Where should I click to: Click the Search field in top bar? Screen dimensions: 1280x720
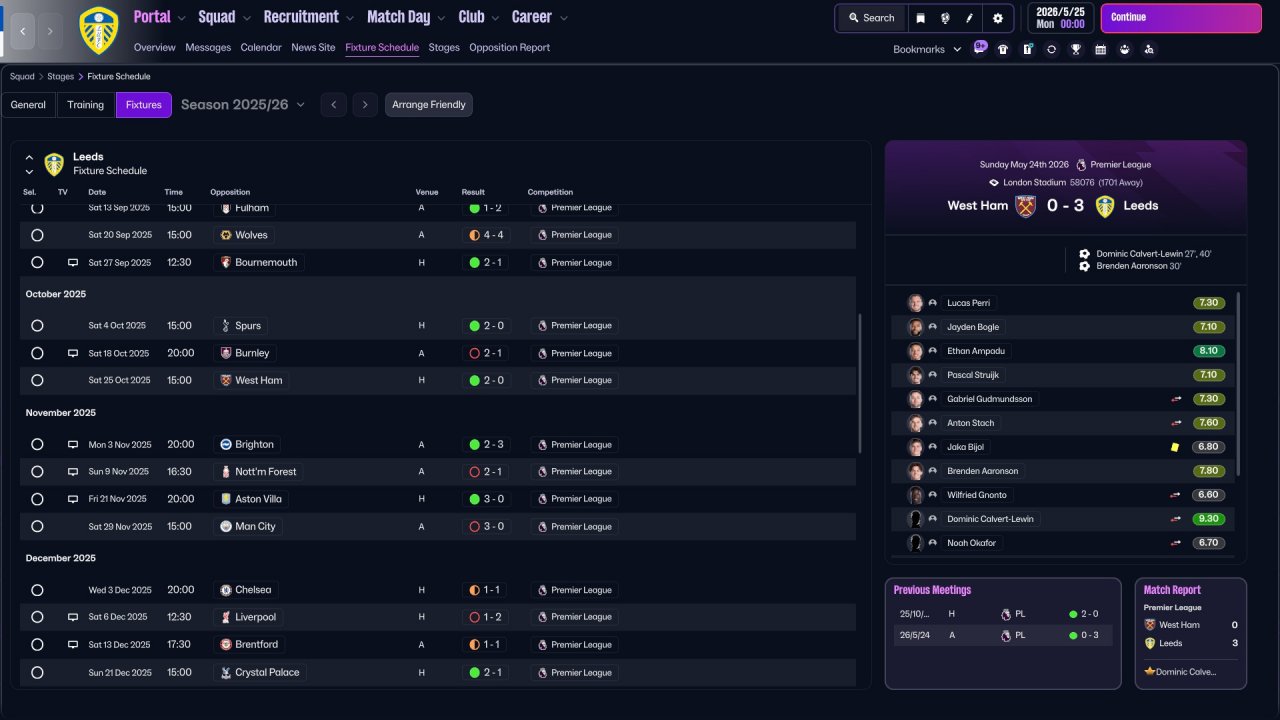[x=871, y=18]
